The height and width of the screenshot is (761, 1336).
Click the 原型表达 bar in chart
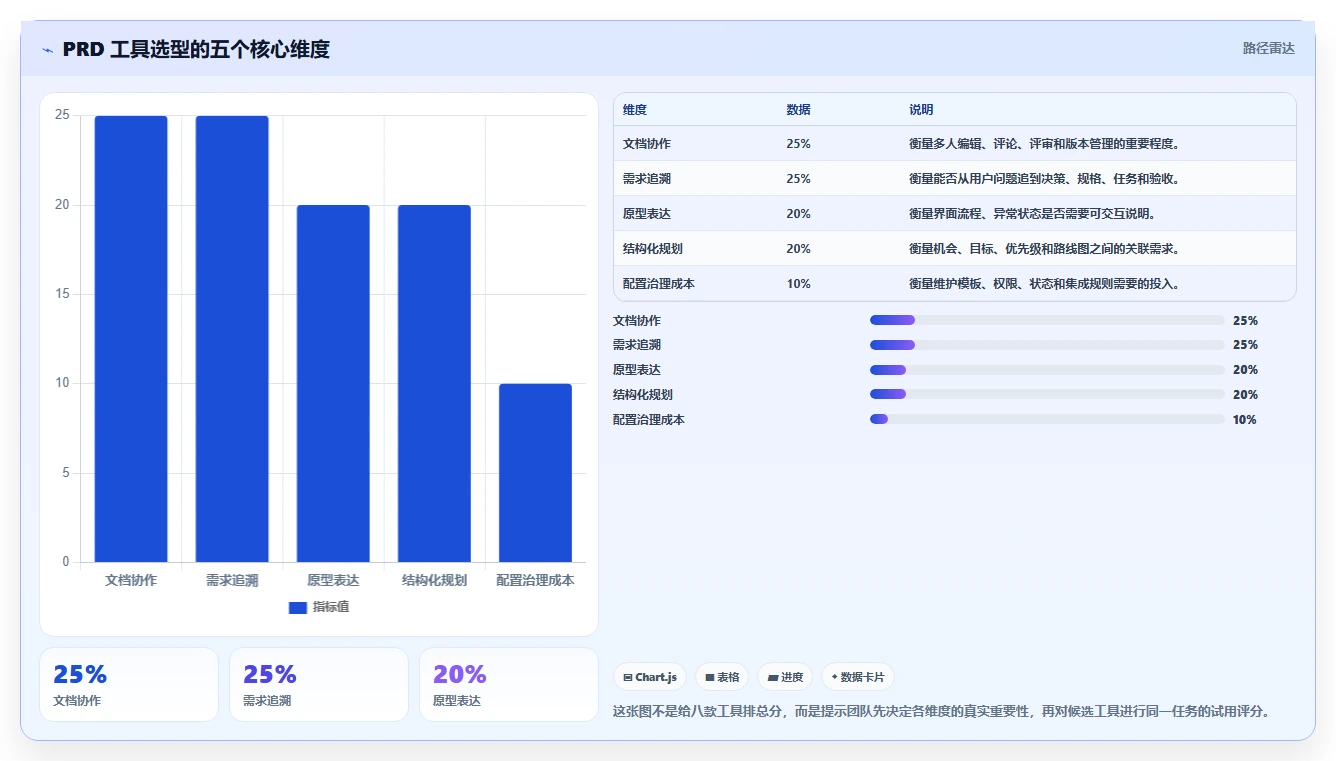(x=333, y=383)
